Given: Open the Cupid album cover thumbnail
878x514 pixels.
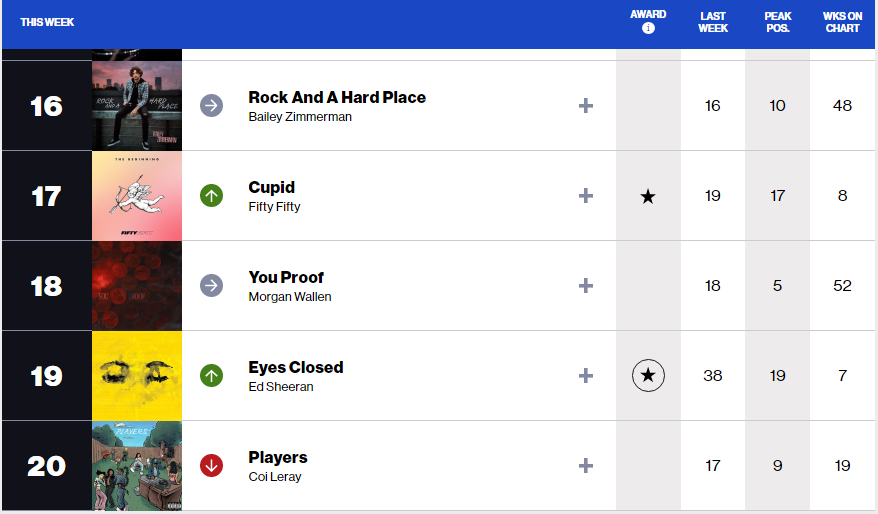Looking at the screenshot, I should [x=137, y=196].
